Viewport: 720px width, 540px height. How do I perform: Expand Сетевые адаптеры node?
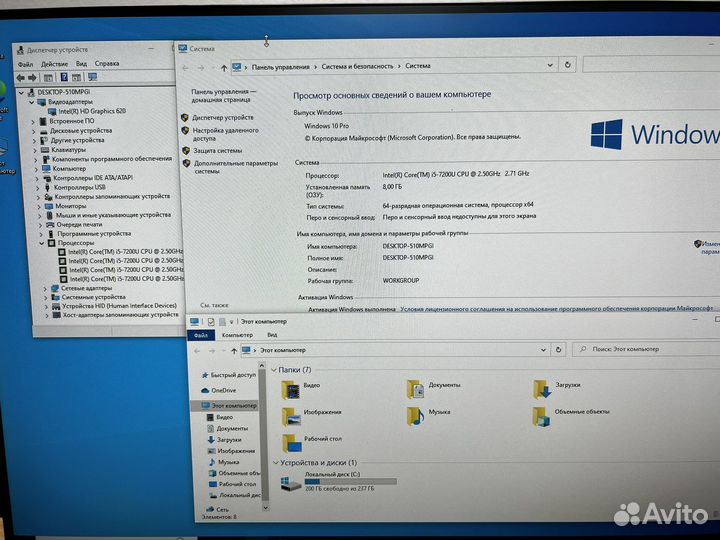point(45,289)
